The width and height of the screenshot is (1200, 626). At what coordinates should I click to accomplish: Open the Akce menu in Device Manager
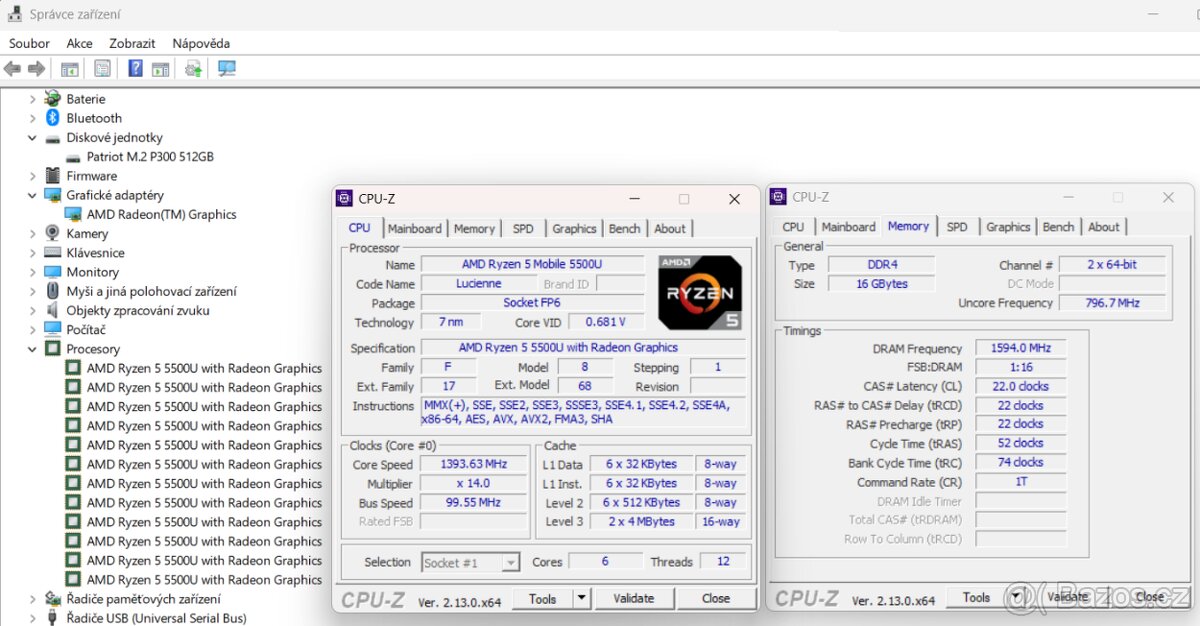coord(79,43)
